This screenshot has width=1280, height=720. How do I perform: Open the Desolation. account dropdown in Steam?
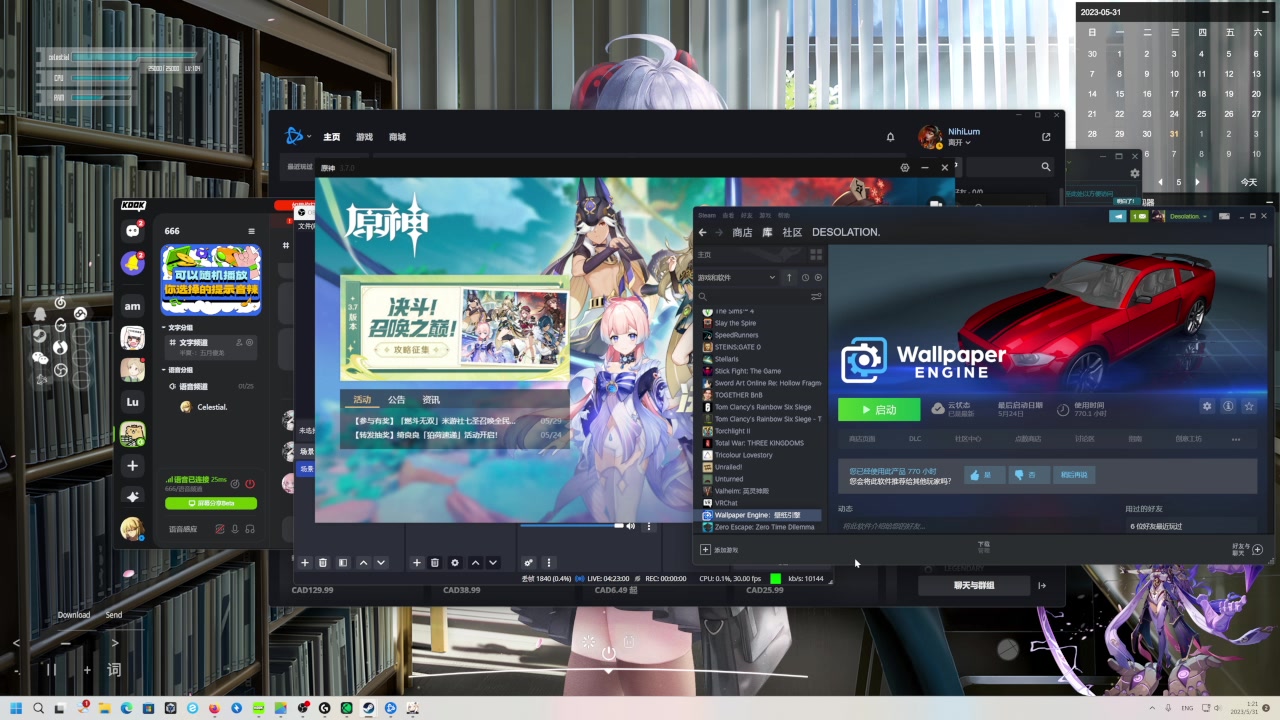[x=1189, y=216]
